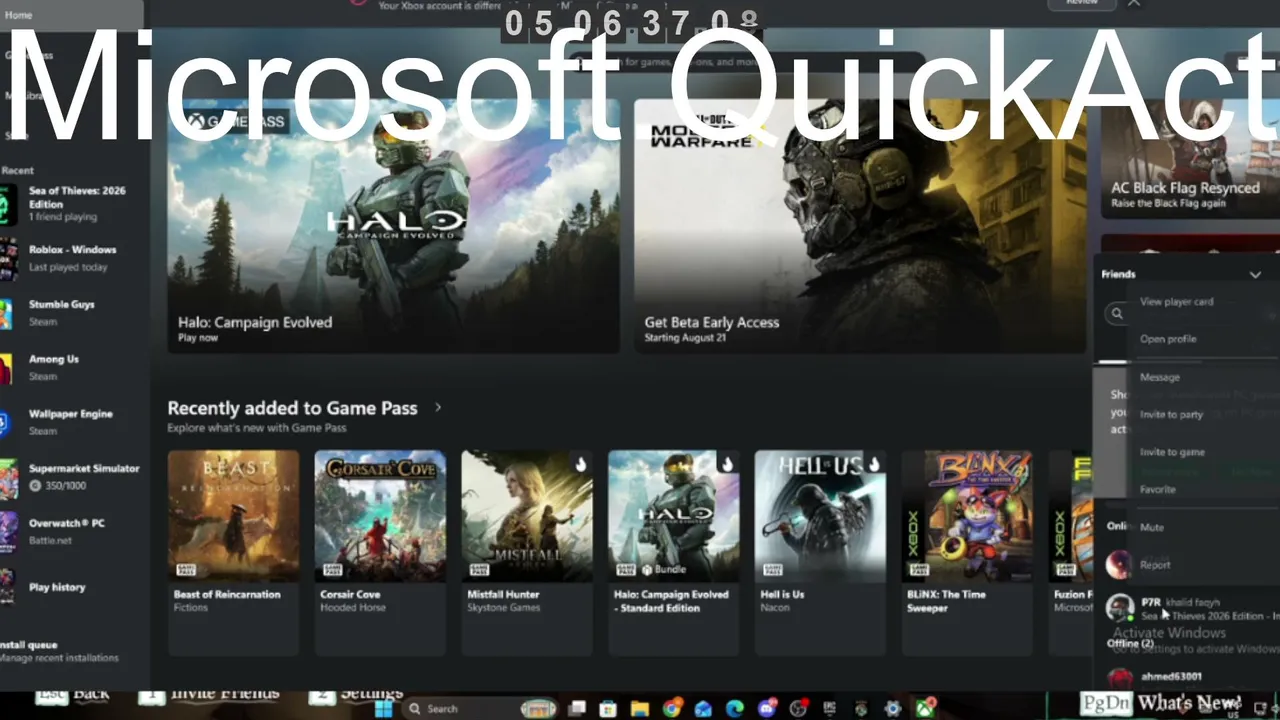Open the BLiNX: The Time Sweeper card

coord(967,552)
